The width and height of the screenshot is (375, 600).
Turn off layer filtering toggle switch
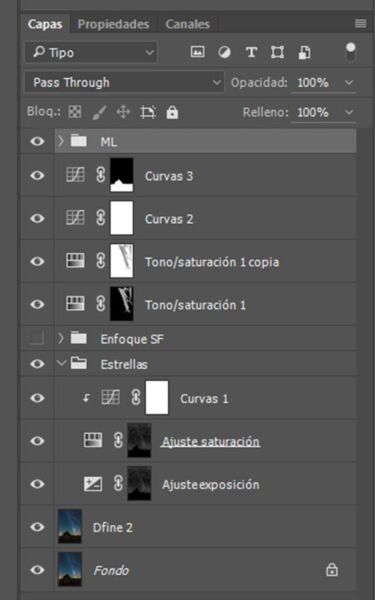(351, 52)
